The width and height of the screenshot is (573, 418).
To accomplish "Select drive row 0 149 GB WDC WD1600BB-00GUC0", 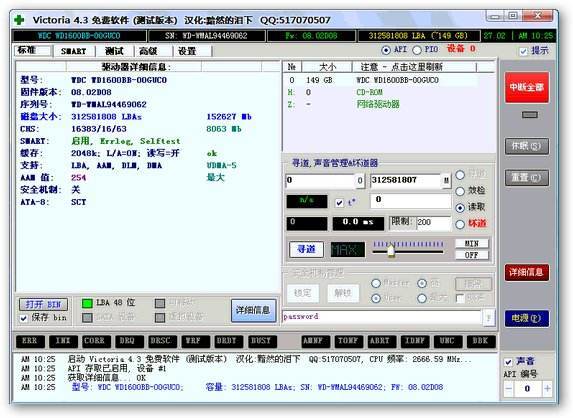I will click(x=380, y=80).
